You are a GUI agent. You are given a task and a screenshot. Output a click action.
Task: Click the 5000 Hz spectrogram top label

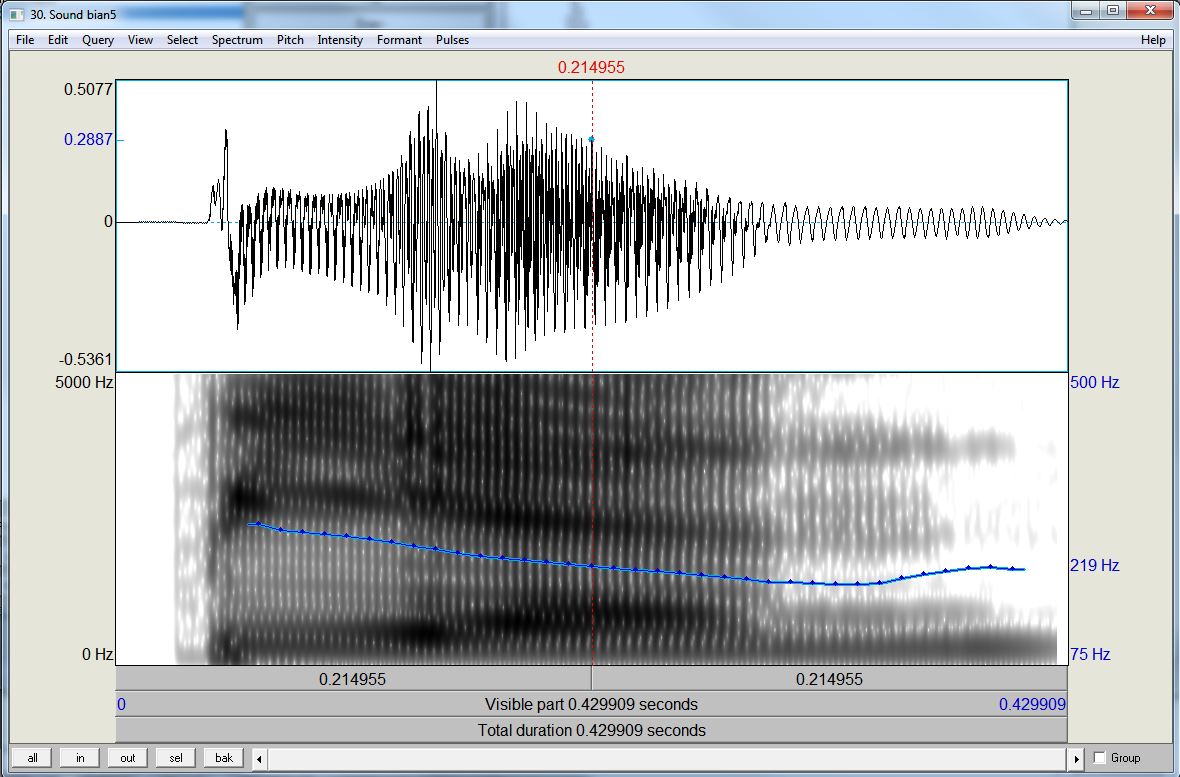84,382
